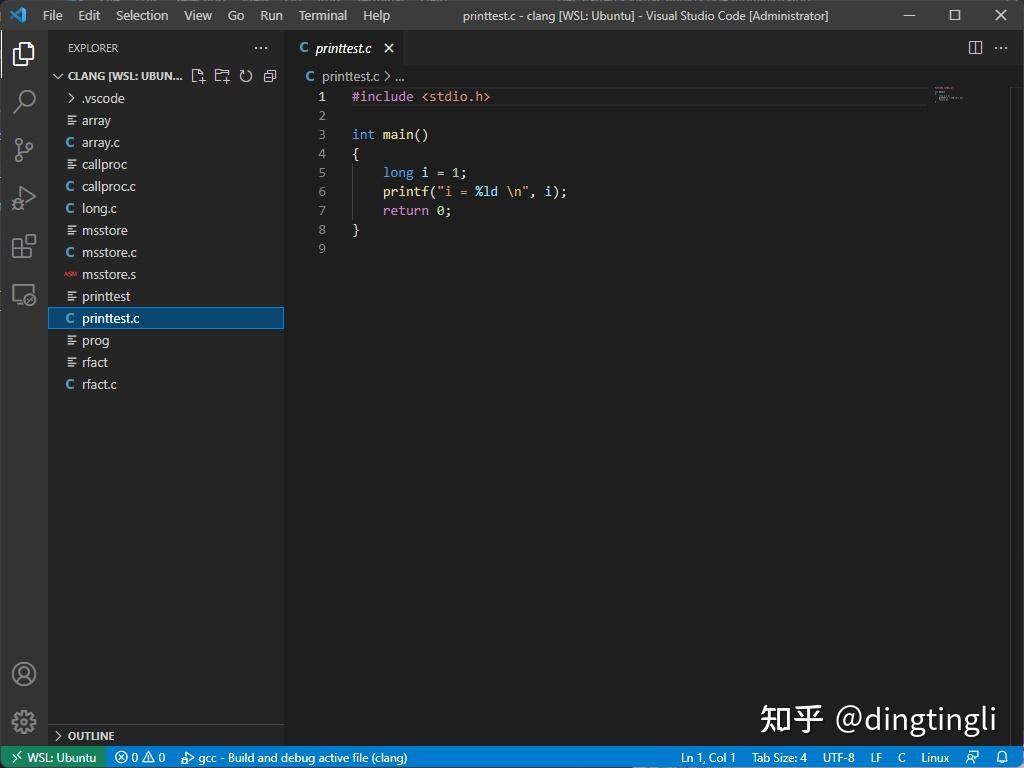The height and width of the screenshot is (768, 1024).
Task: Click the WSL: Ubuntu remote indicator
Action: point(54,758)
